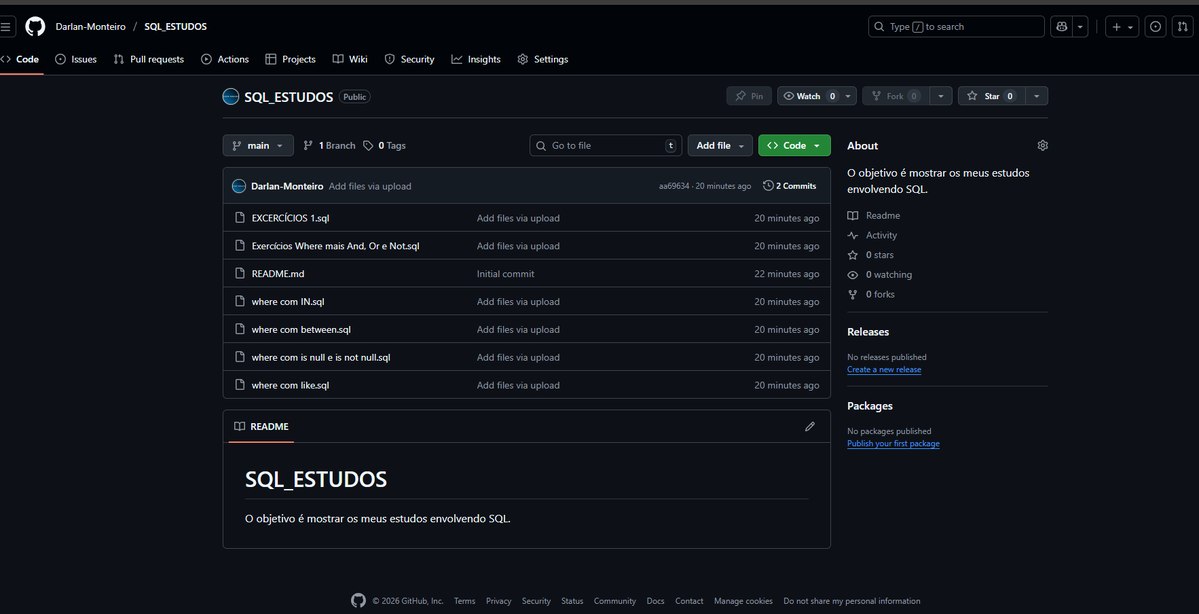Open the Releases heading link
The image size is (1199, 614).
click(x=868, y=332)
